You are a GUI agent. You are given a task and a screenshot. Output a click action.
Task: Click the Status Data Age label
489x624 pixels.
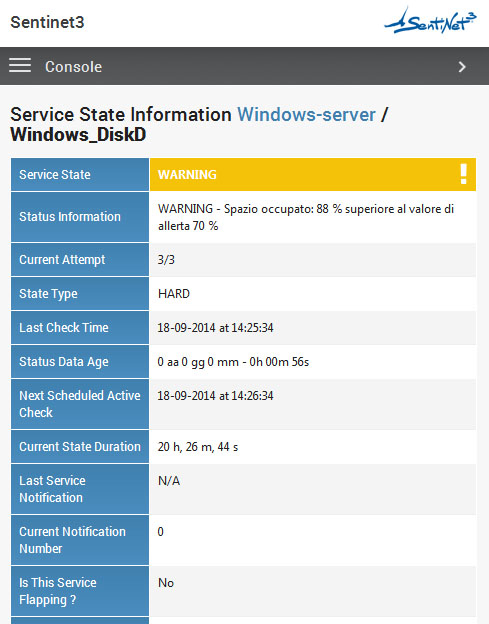64,362
